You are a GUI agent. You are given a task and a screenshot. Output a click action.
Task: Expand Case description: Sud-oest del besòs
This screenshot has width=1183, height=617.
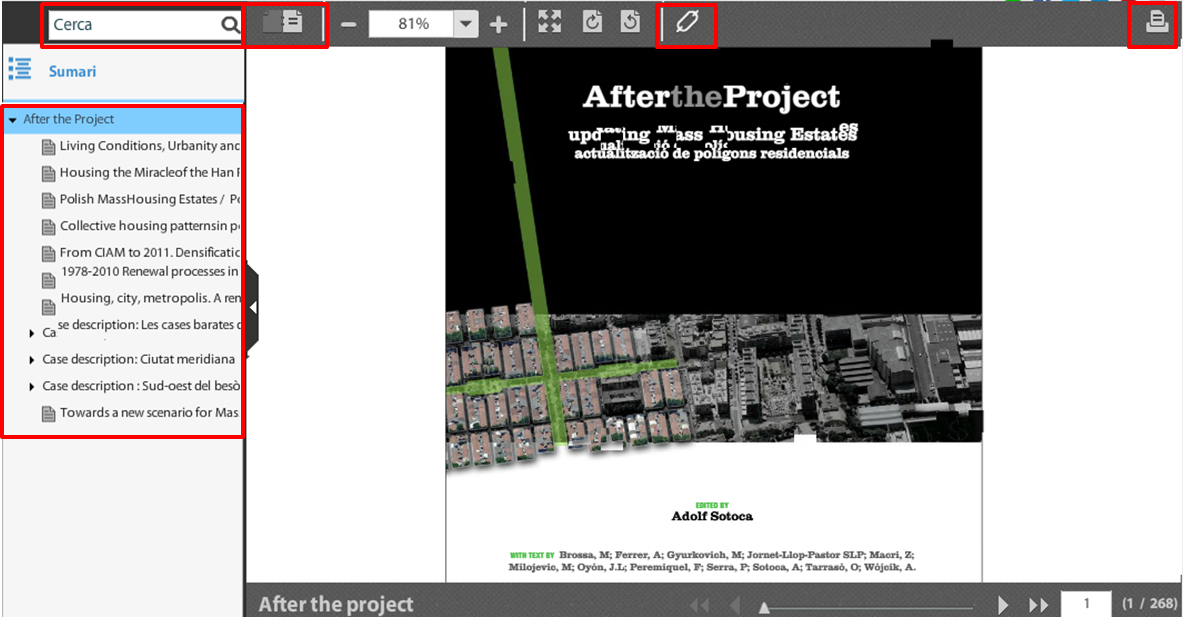coord(32,386)
